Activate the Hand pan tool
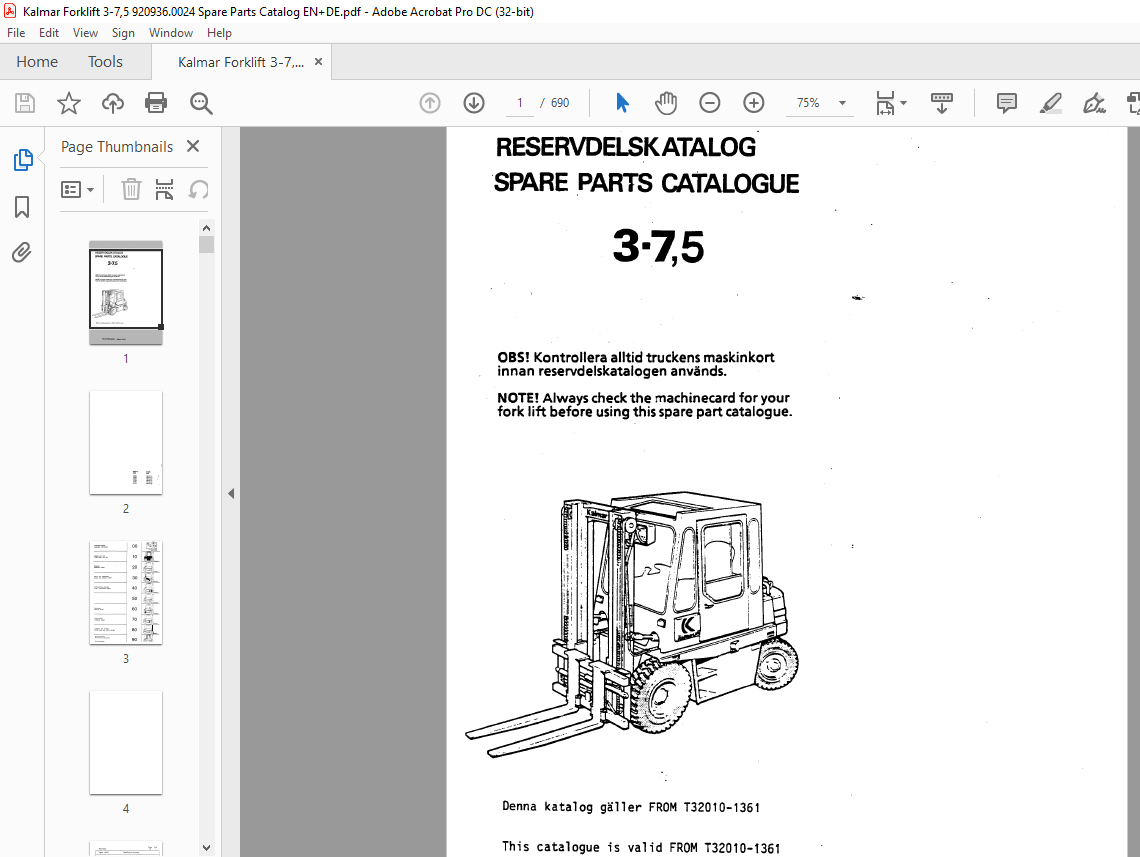 pos(666,103)
